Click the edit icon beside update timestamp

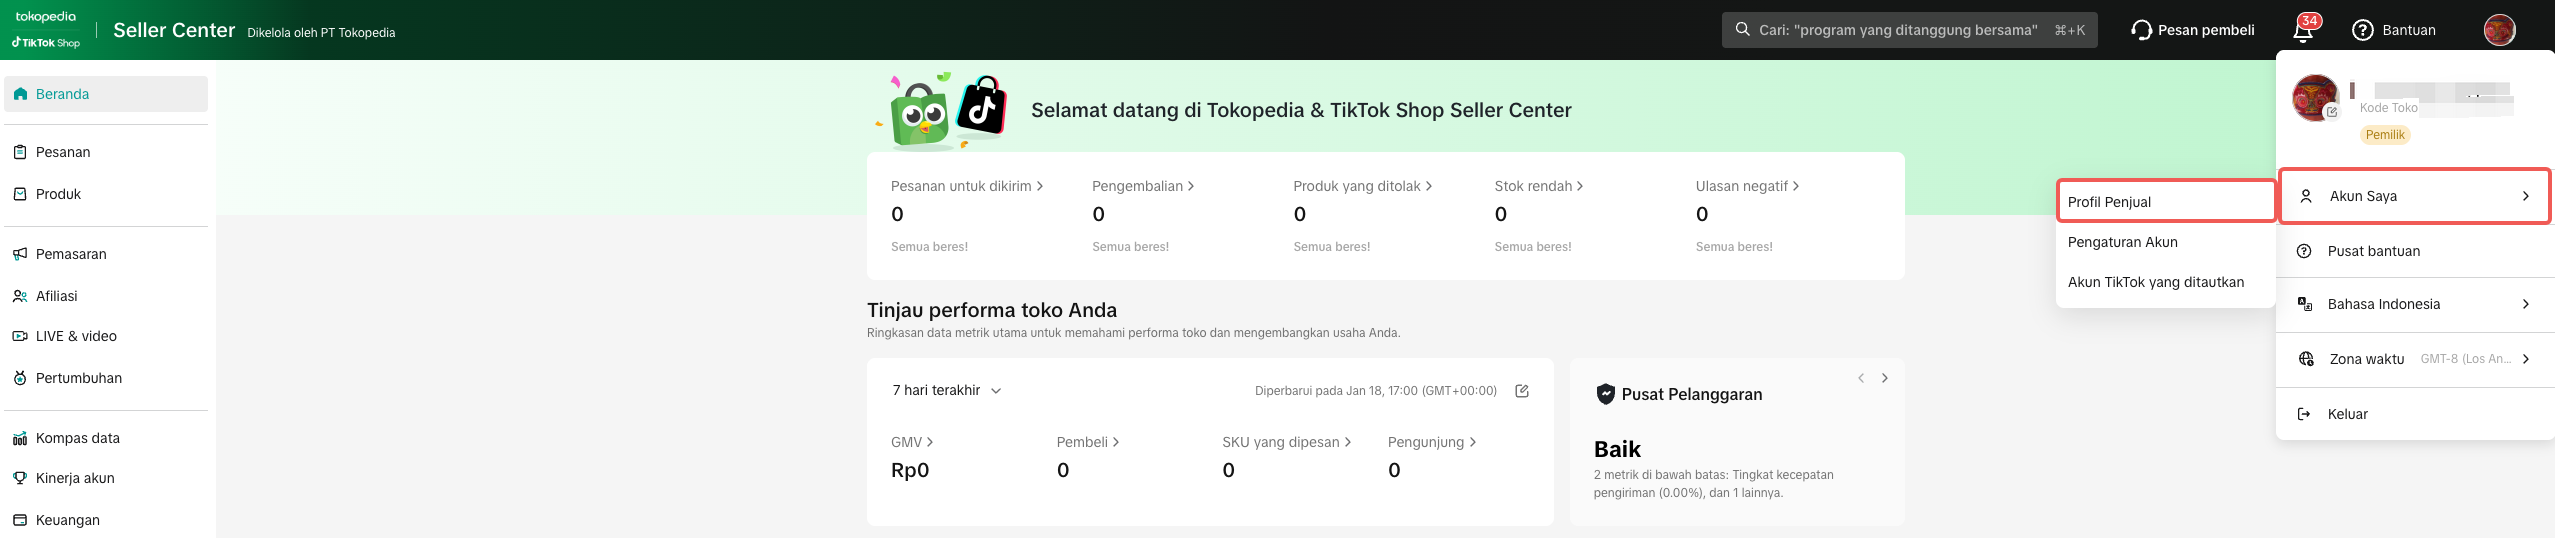tap(1522, 391)
